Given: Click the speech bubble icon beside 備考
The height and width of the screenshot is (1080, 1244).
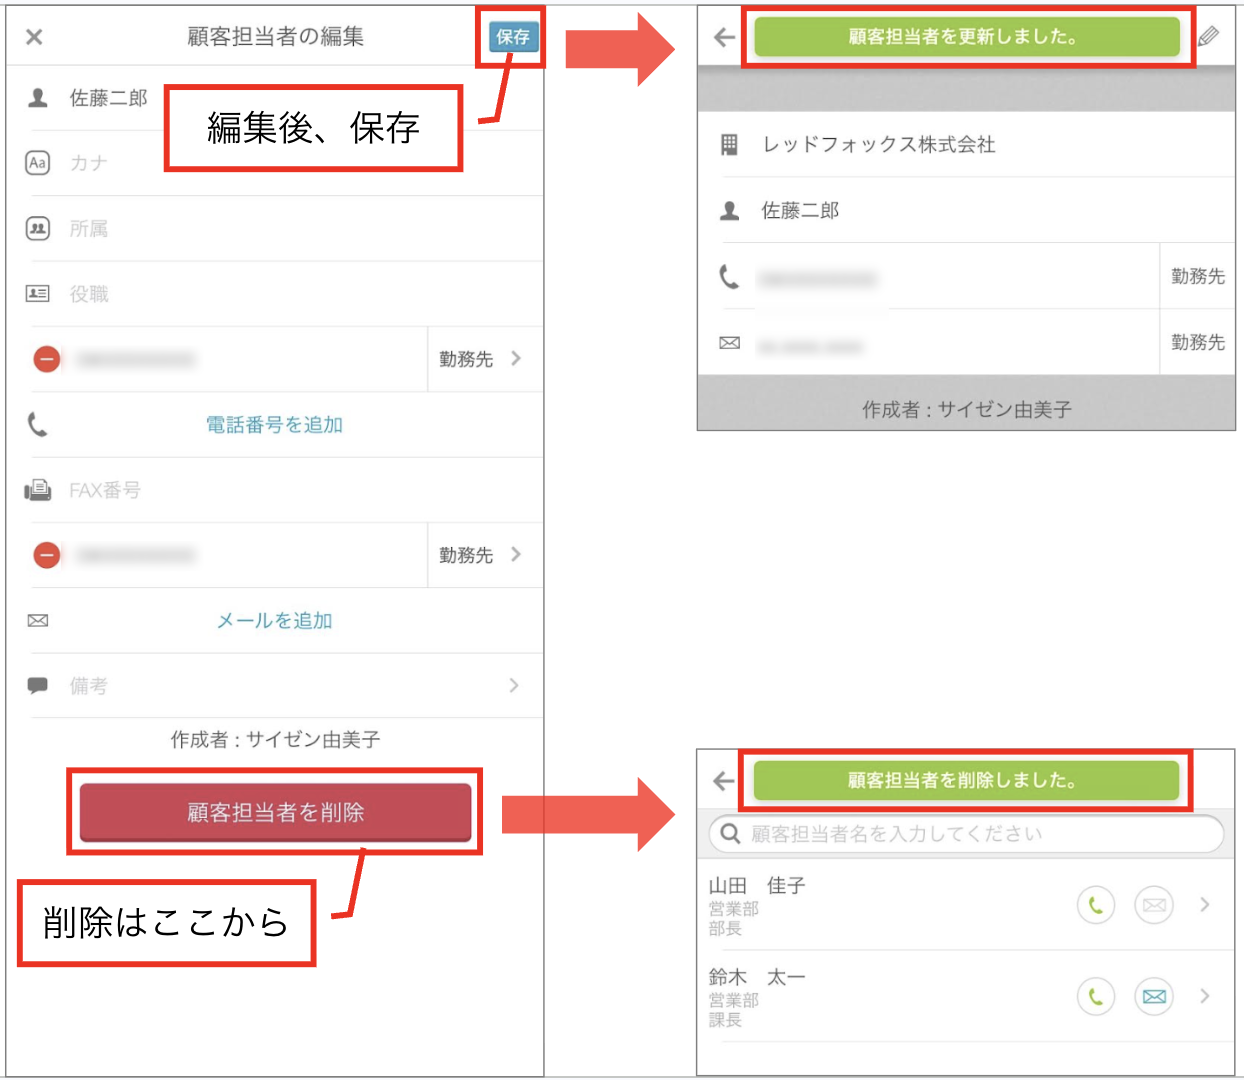Looking at the screenshot, I should (x=38, y=686).
